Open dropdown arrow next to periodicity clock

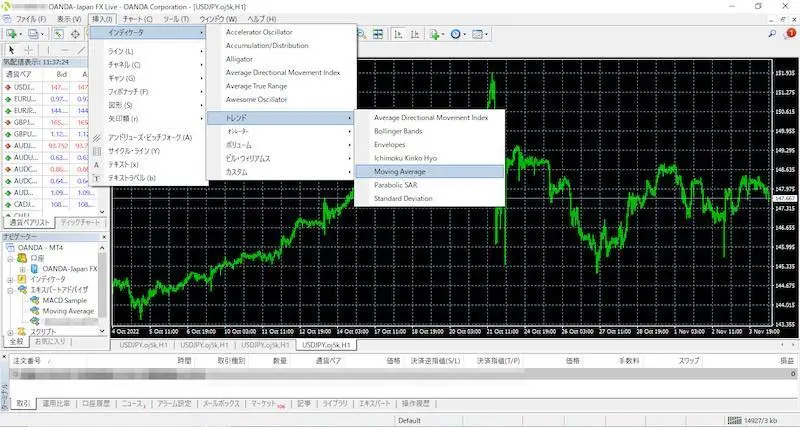coord(464,35)
